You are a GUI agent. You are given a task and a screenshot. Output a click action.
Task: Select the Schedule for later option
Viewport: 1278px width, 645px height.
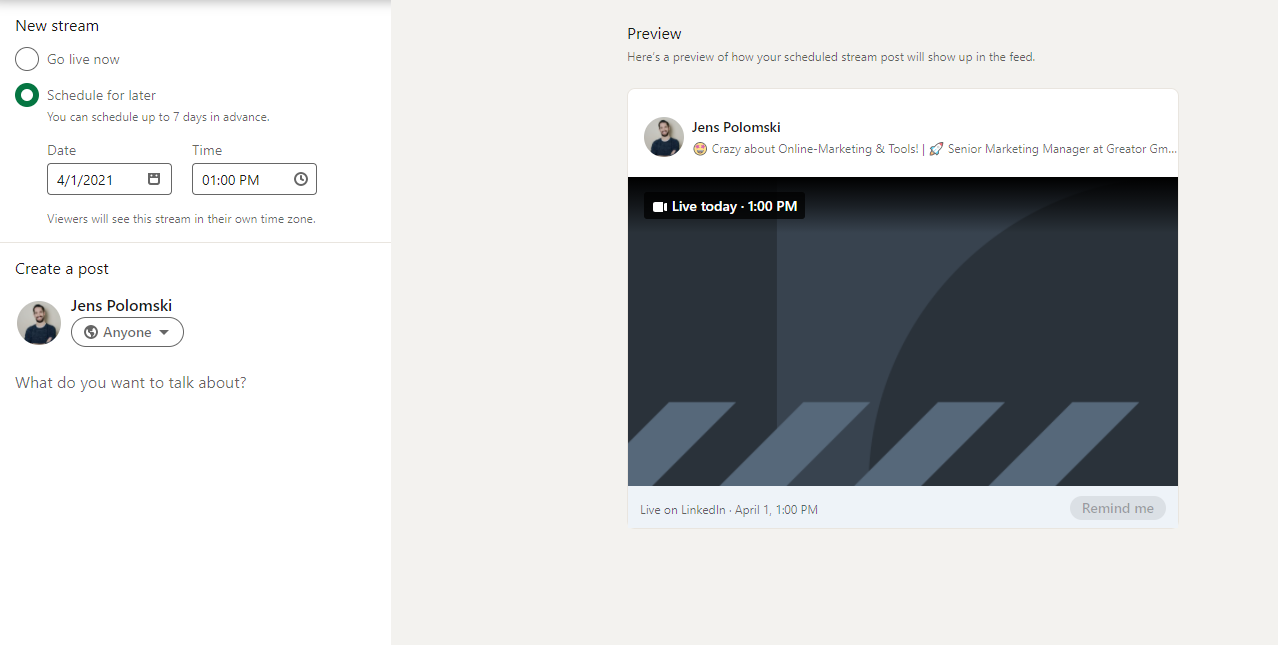point(27,95)
